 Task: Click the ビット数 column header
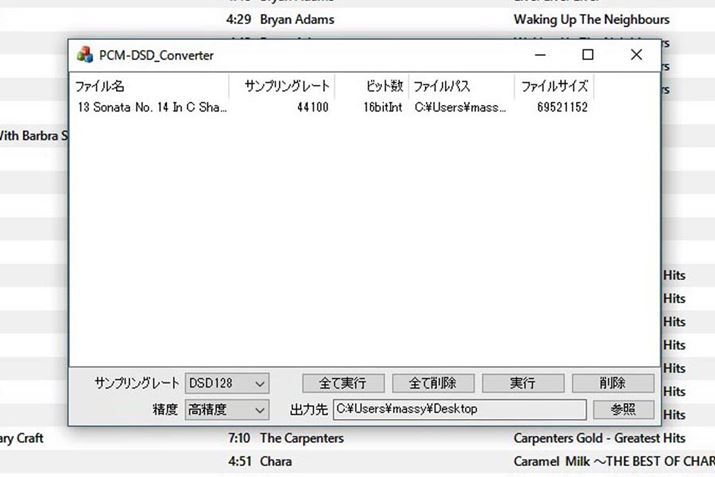click(x=372, y=86)
